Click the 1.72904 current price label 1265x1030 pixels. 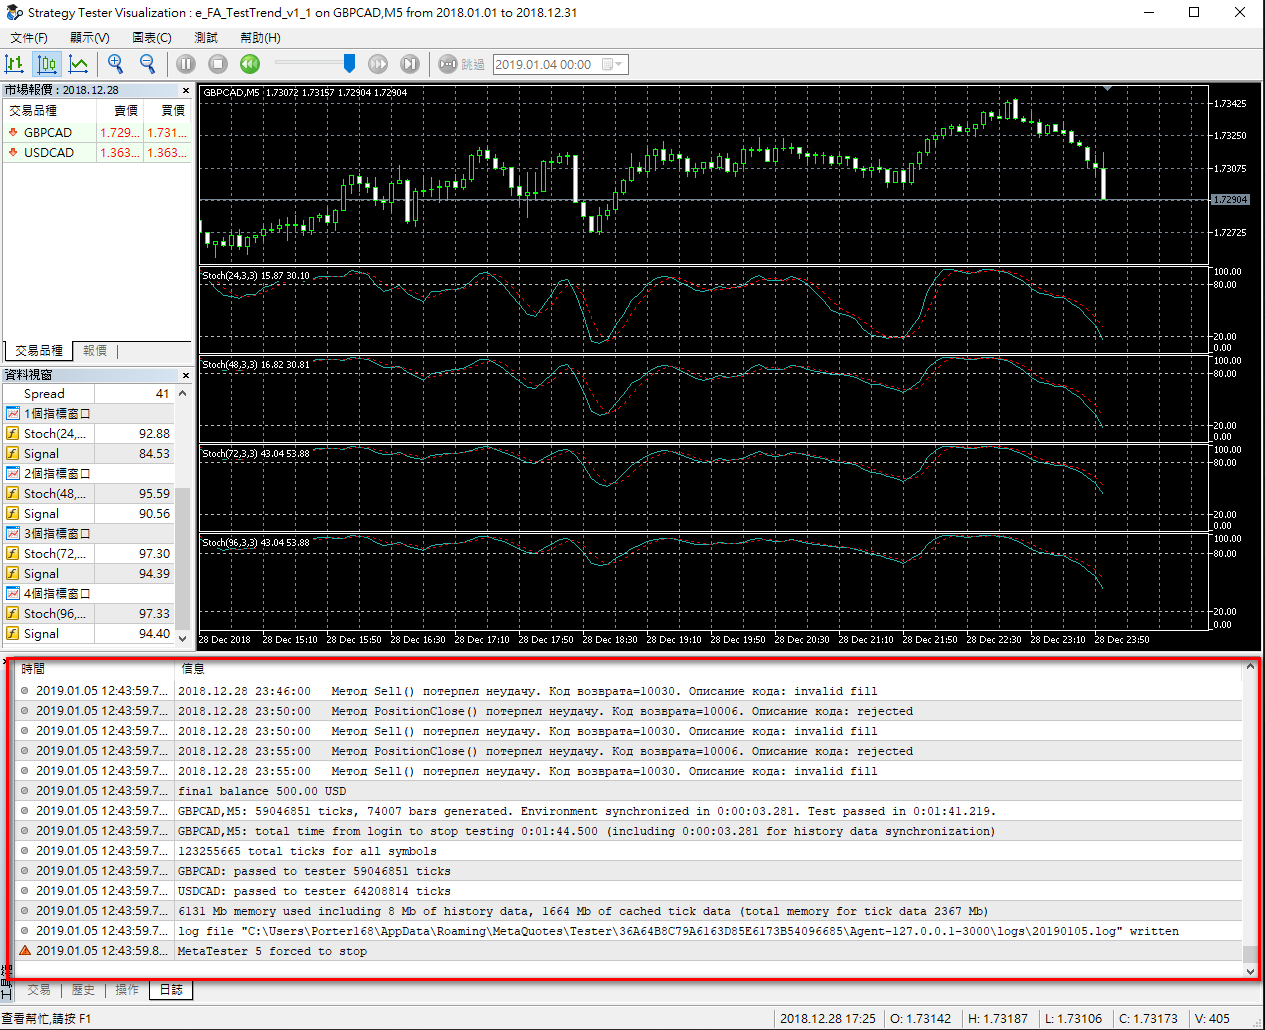tap(1230, 200)
